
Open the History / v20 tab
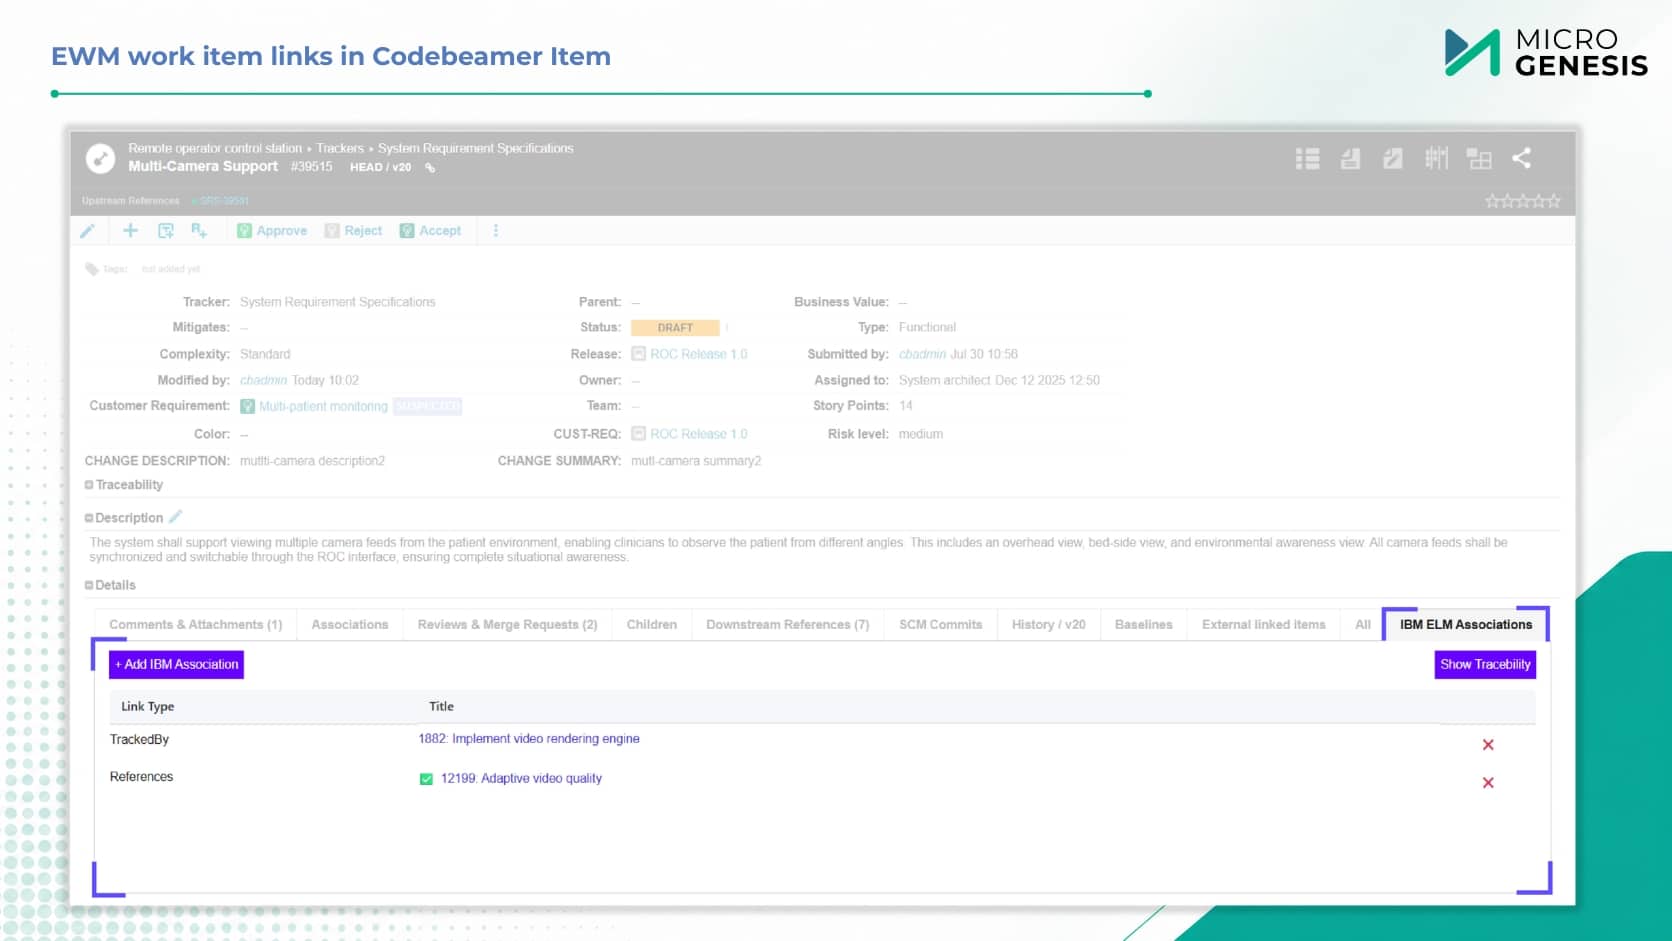pos(1049,625)
